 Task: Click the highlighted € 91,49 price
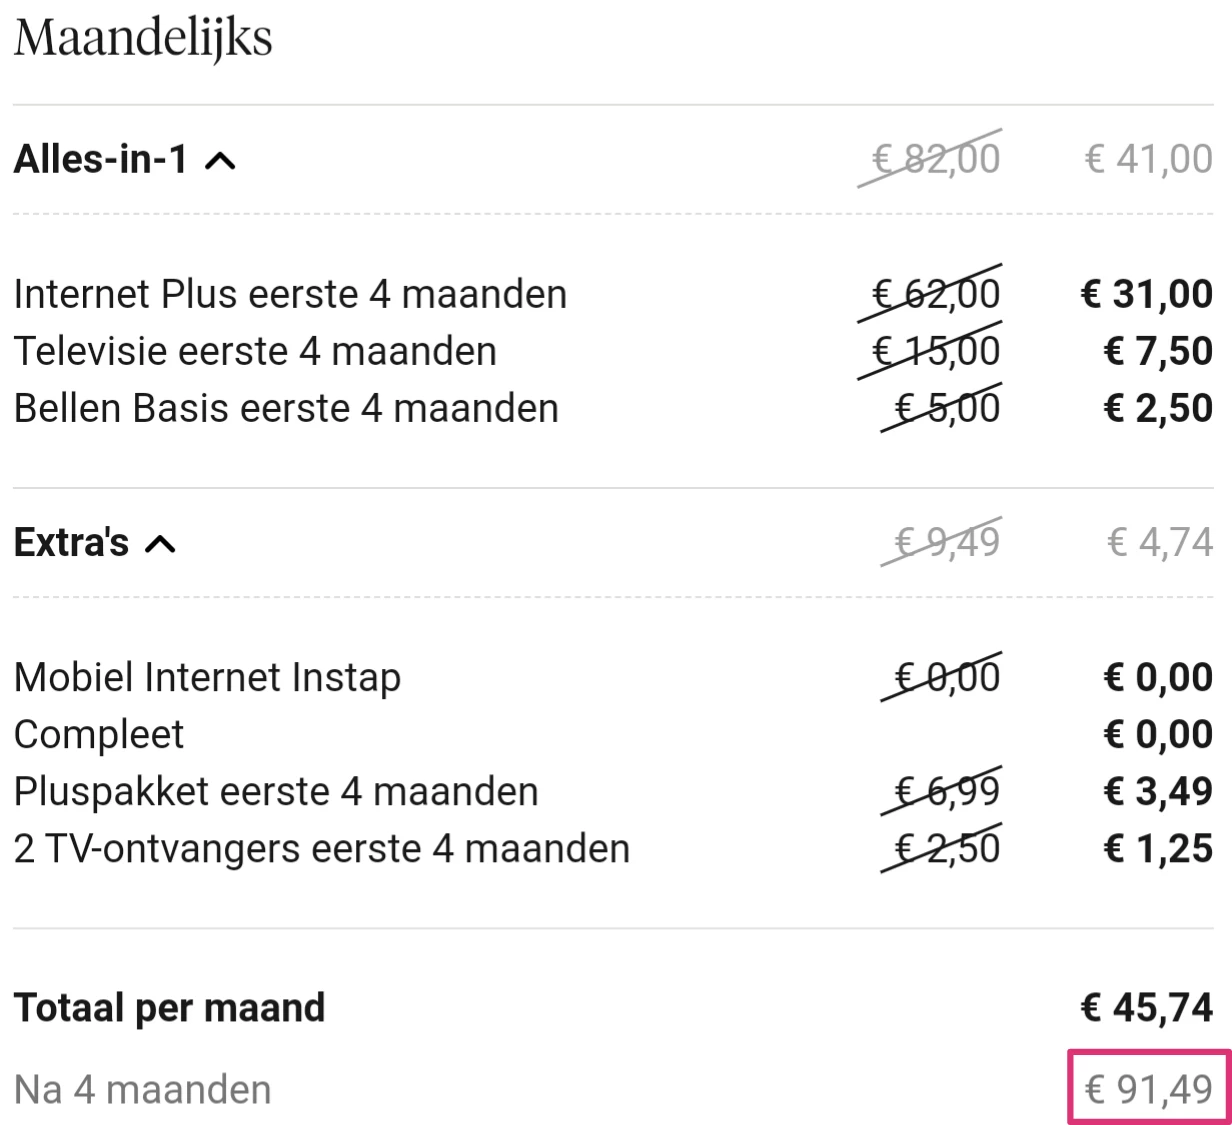pyautogui.click(x=1149, y=1088)
